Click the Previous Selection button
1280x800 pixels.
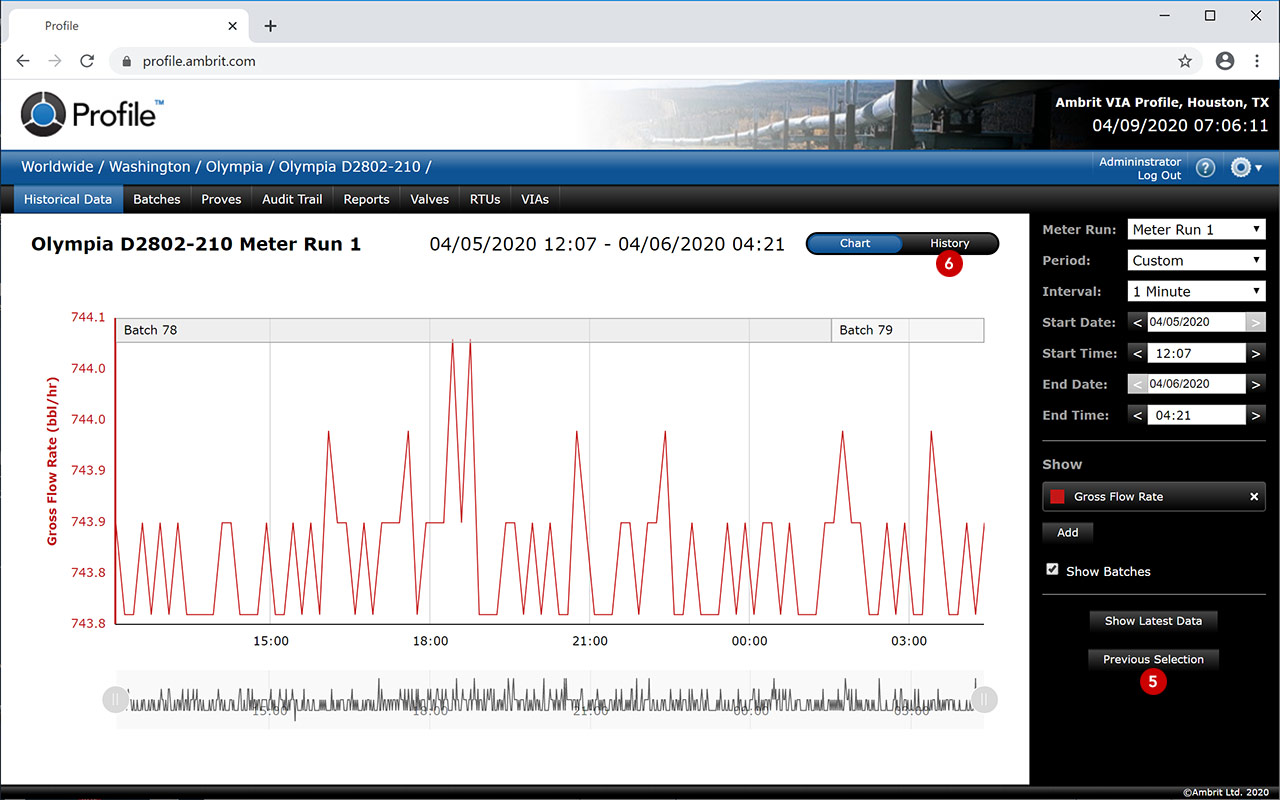(1153, 659)
